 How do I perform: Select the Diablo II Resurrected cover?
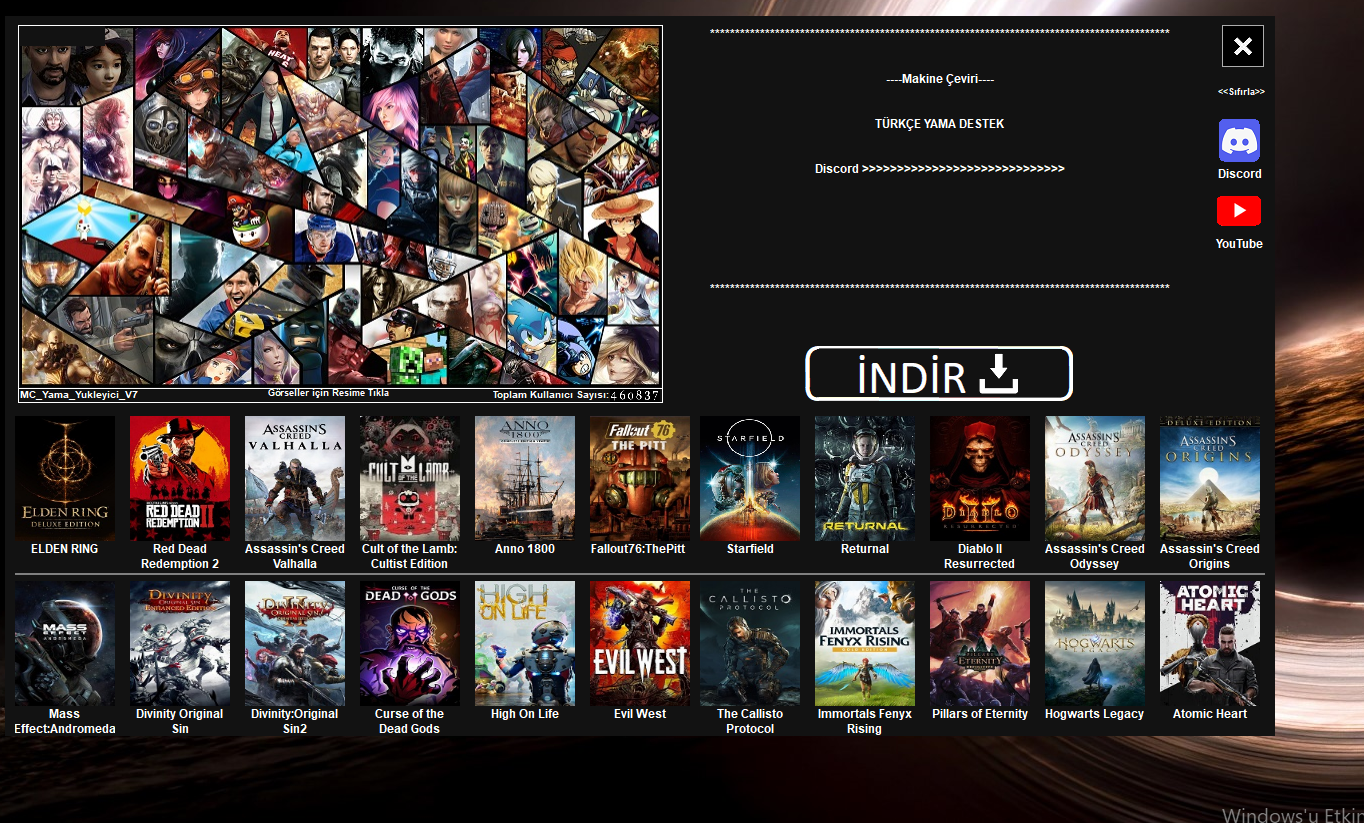[x=980, y=479]
